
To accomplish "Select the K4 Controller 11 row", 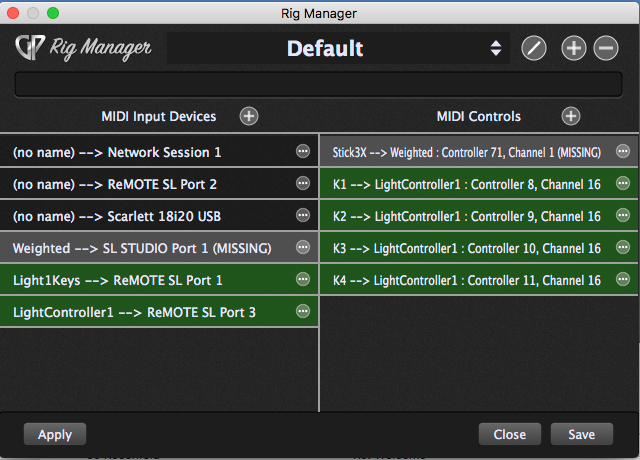I will pyautogui.click(x=466, y=280).
